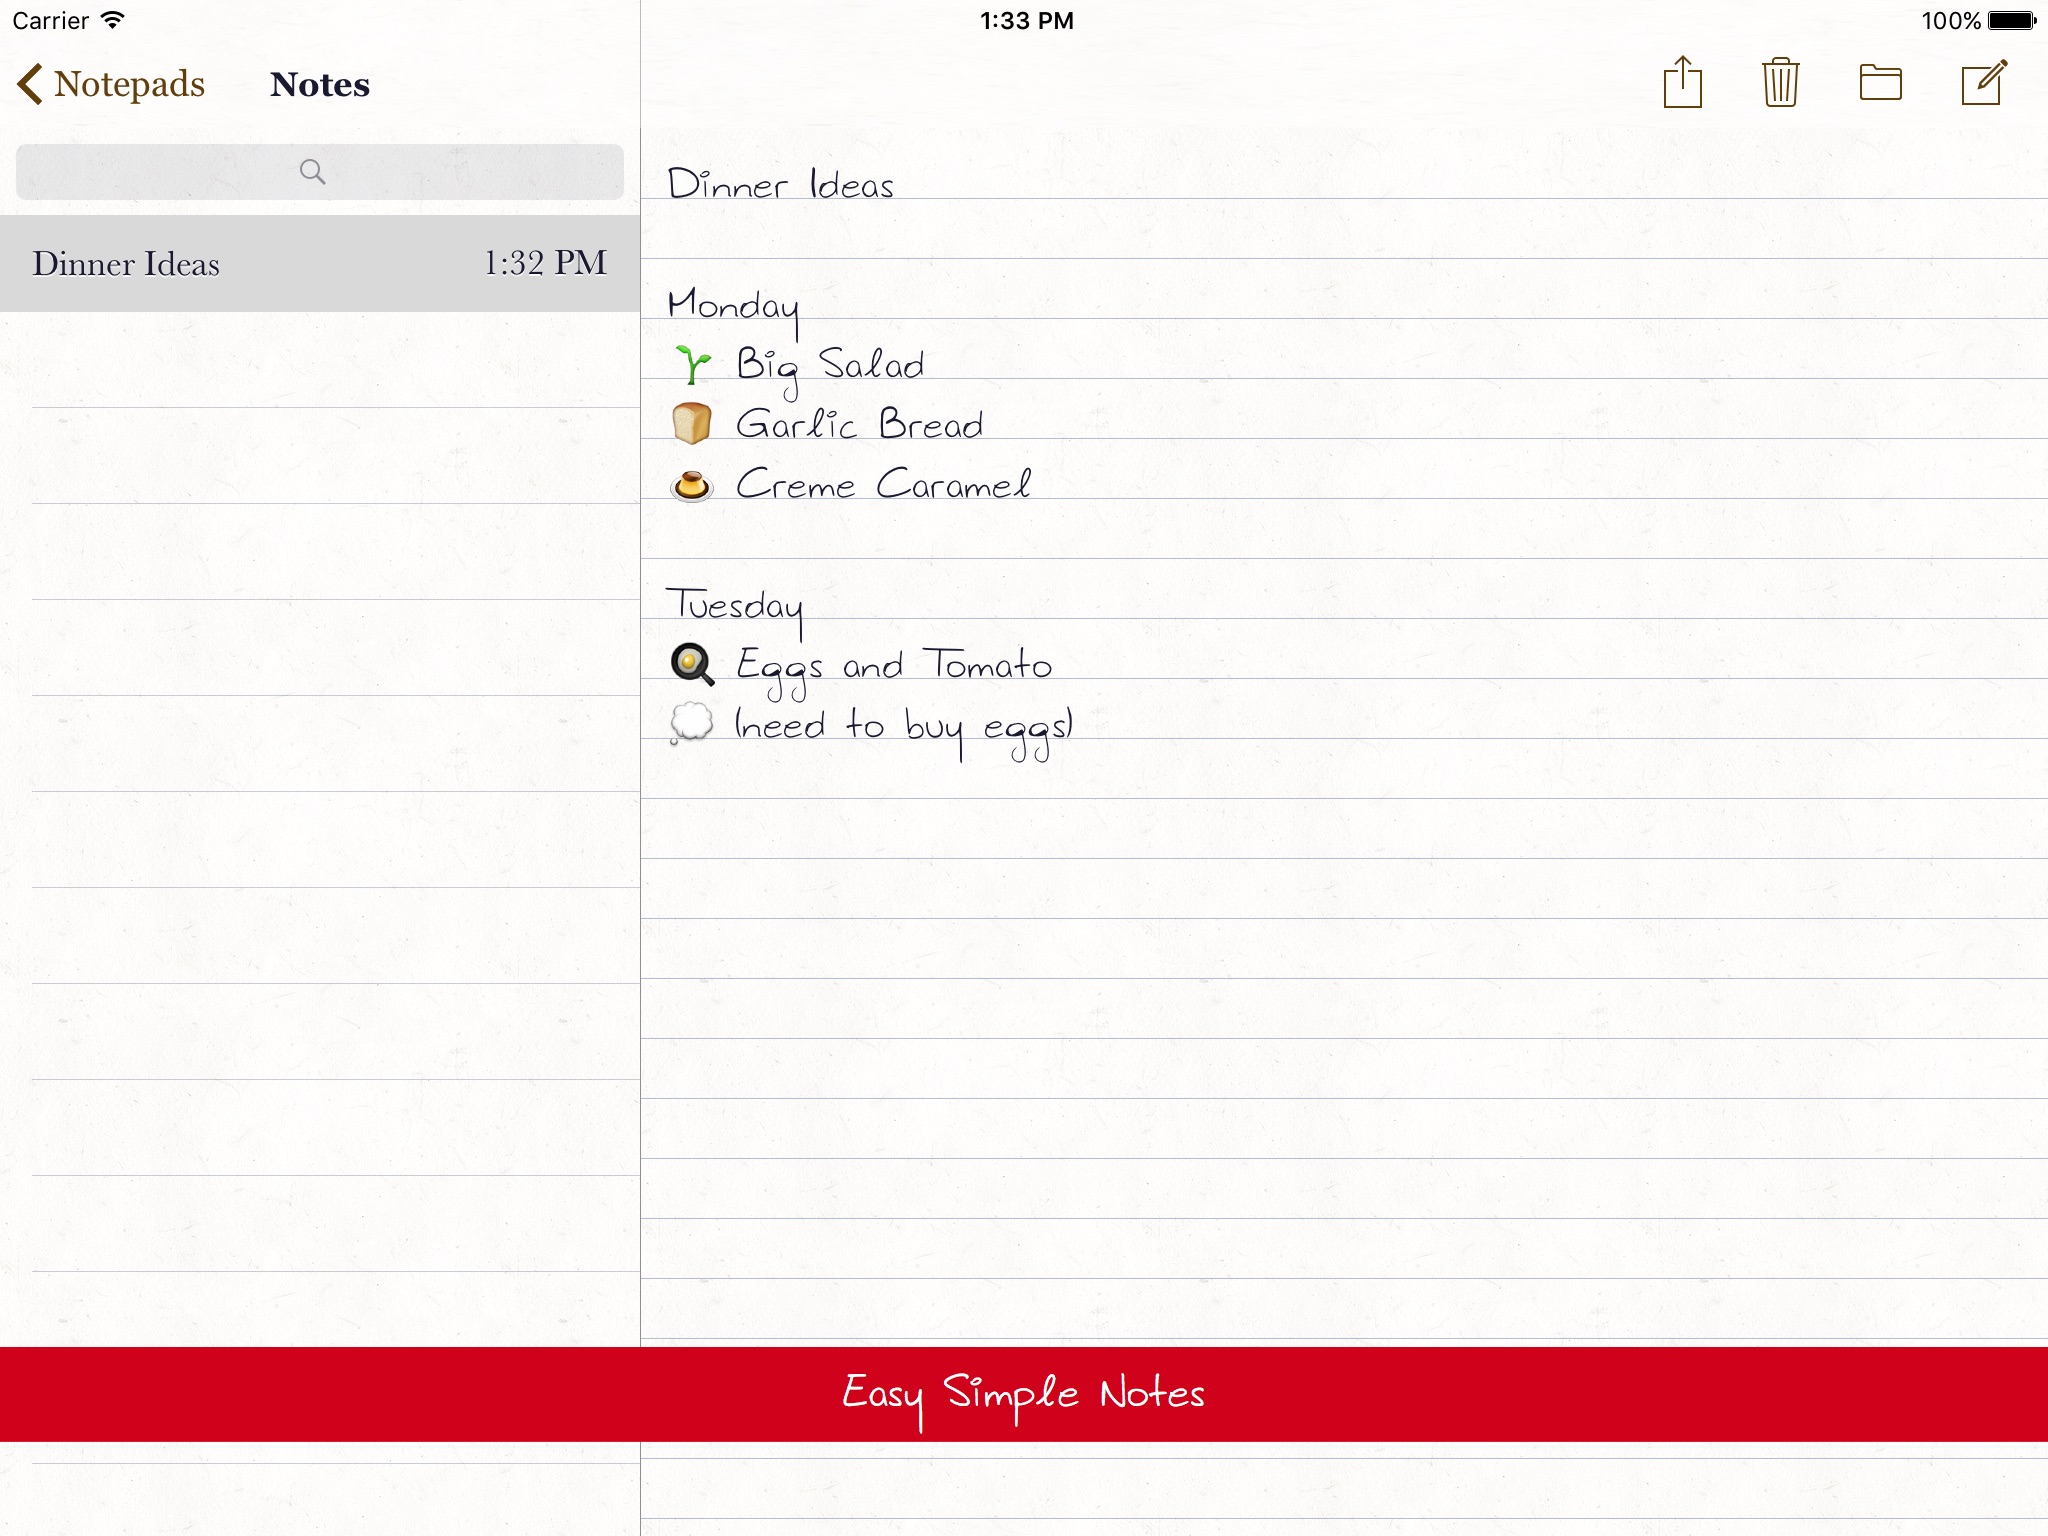This screenshot has width=2048, height=1536.
Task: Create a new note with compose icon
Action: click(x=1983, y=83)
